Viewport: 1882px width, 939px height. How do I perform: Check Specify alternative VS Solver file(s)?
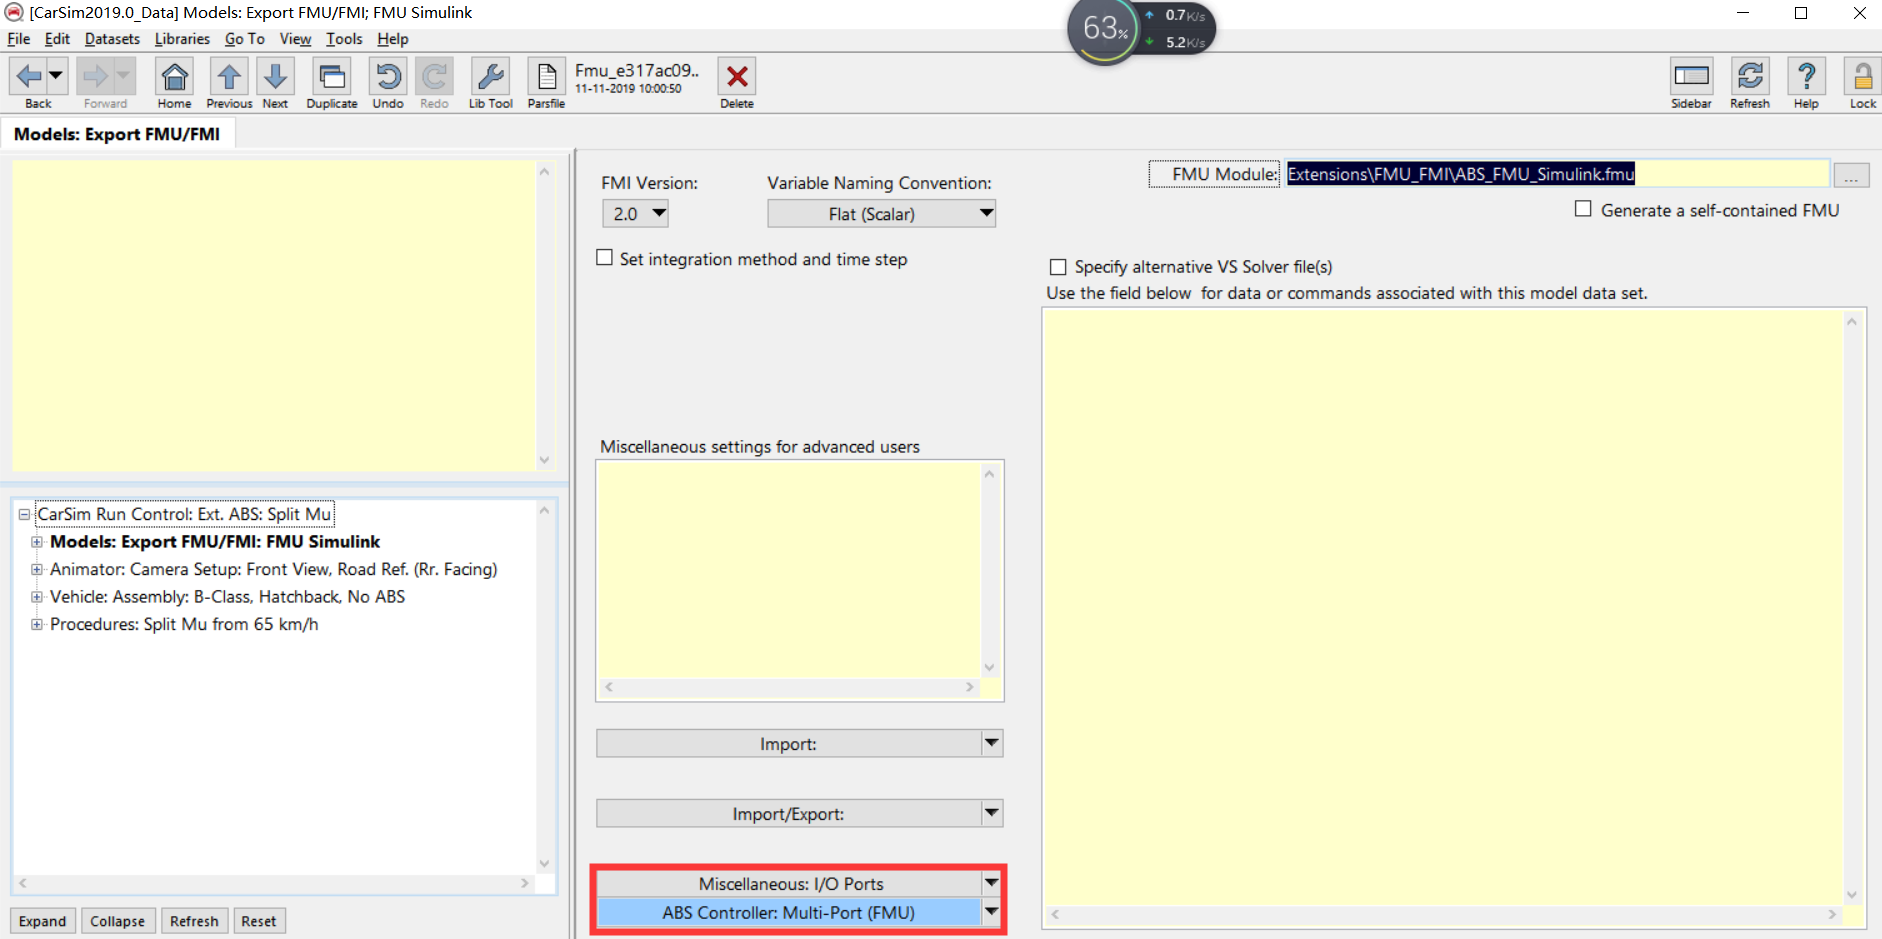pyautogui.click(x=1058, y=267)
